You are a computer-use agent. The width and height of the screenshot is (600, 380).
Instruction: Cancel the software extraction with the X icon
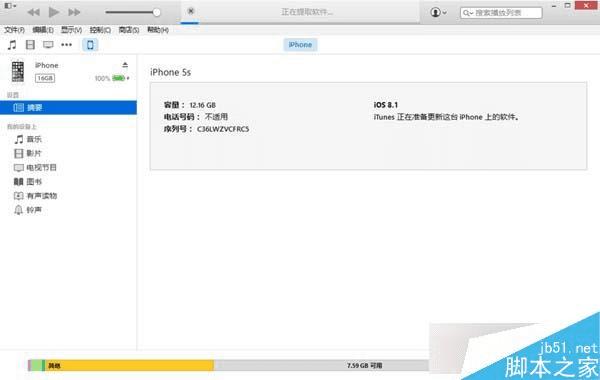(191, 11)
